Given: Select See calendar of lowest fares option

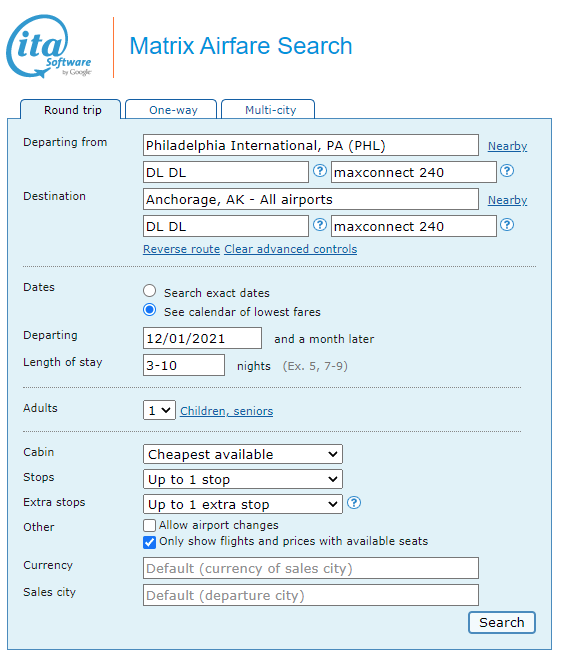Looking at the screenshot, I should (x=149, y=310).
